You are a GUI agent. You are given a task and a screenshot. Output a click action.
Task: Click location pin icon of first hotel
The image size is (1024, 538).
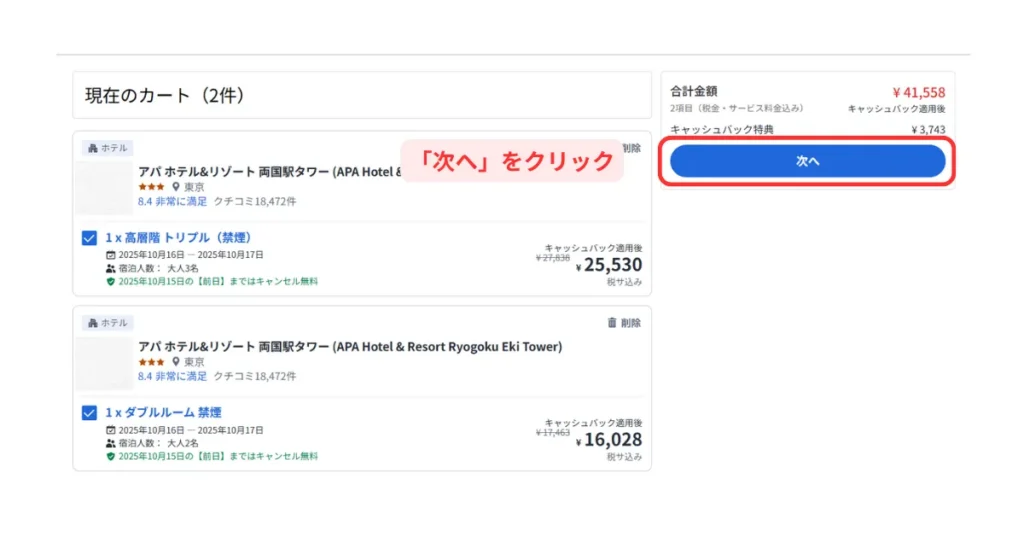point(176,187)
